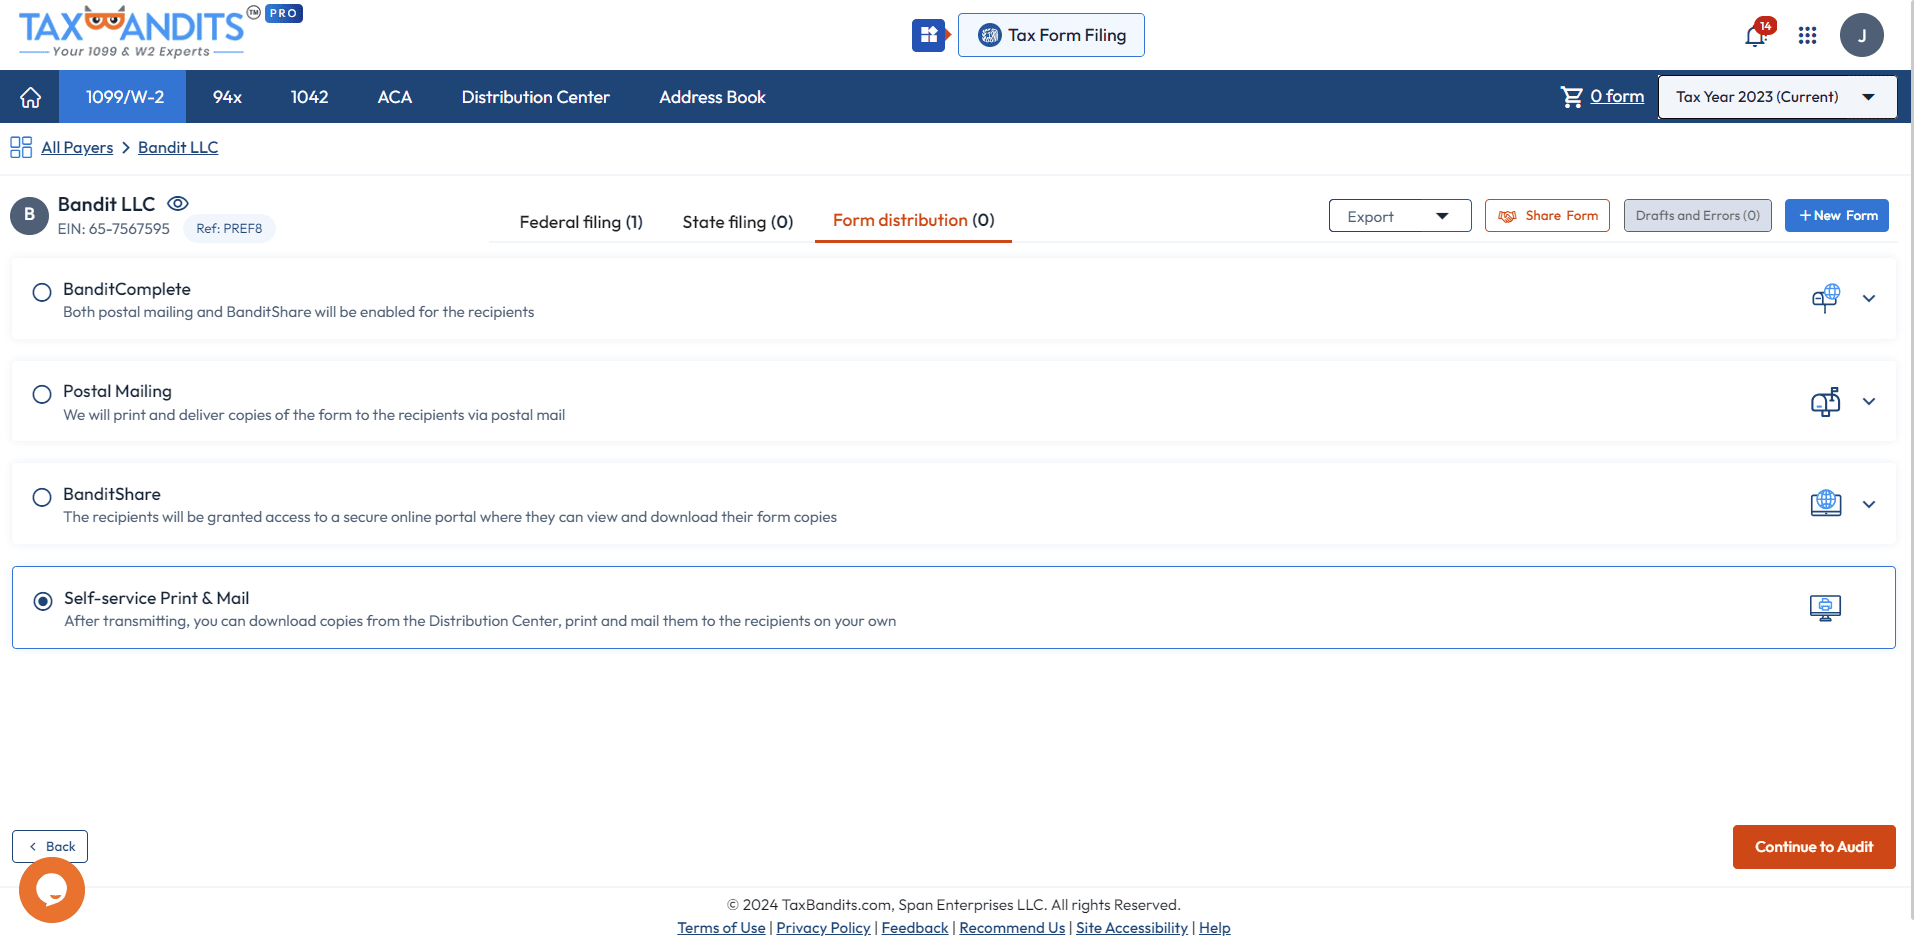Open the apps grid launcher
The height and width of the screenshot is (945, 1914).
click(x=1807, y=36)
